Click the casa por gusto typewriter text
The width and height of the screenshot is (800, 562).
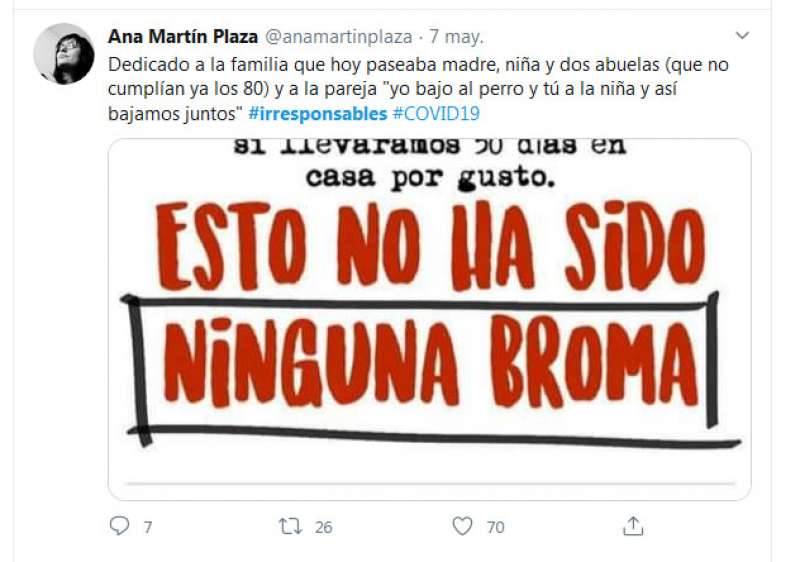click(x=430, y=178)
